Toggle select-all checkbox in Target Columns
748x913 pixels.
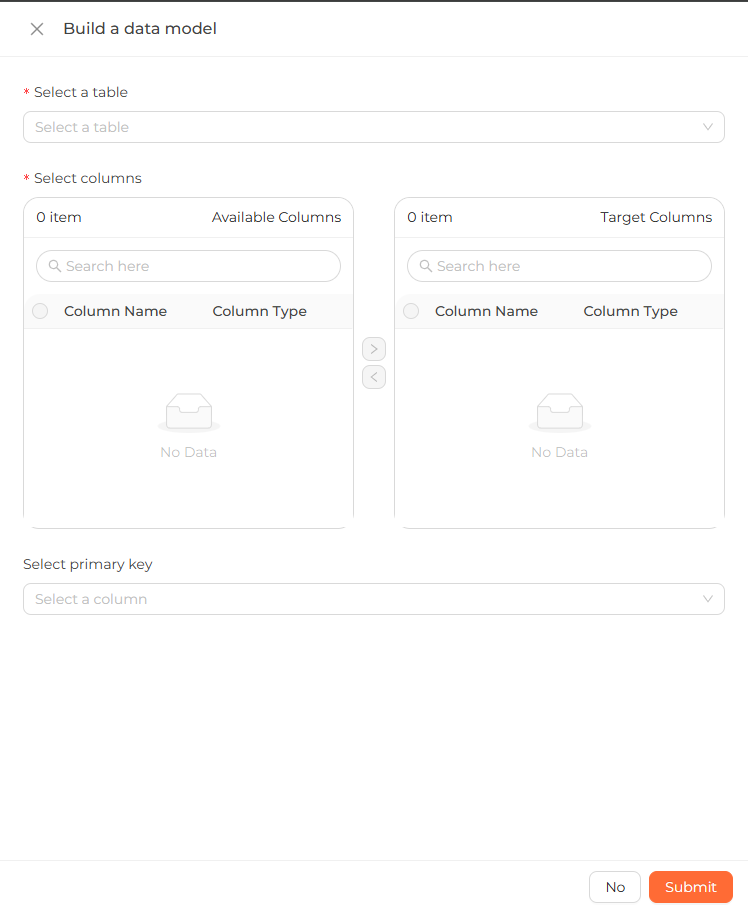tap(411, 311)
